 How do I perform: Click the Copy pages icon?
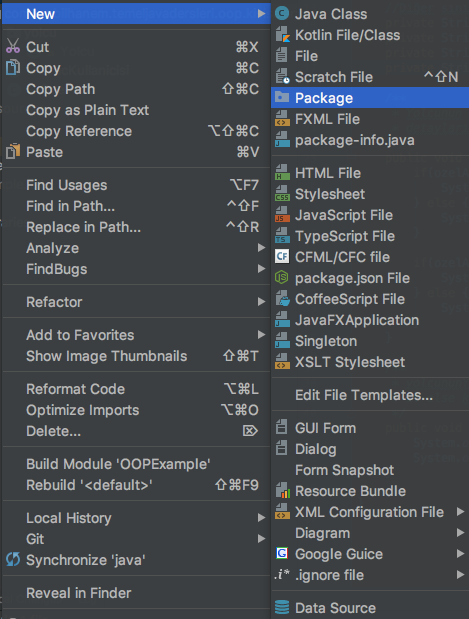pyautogui.click(x=13, y=68)
